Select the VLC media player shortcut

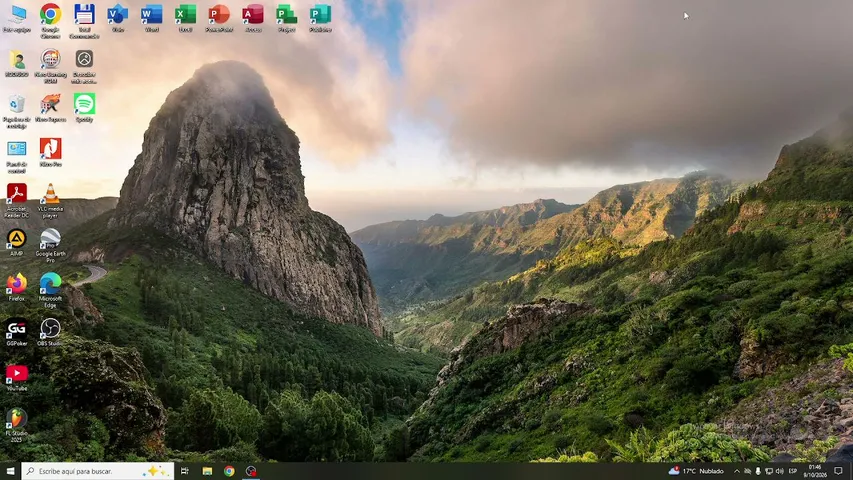click(50, 200)
